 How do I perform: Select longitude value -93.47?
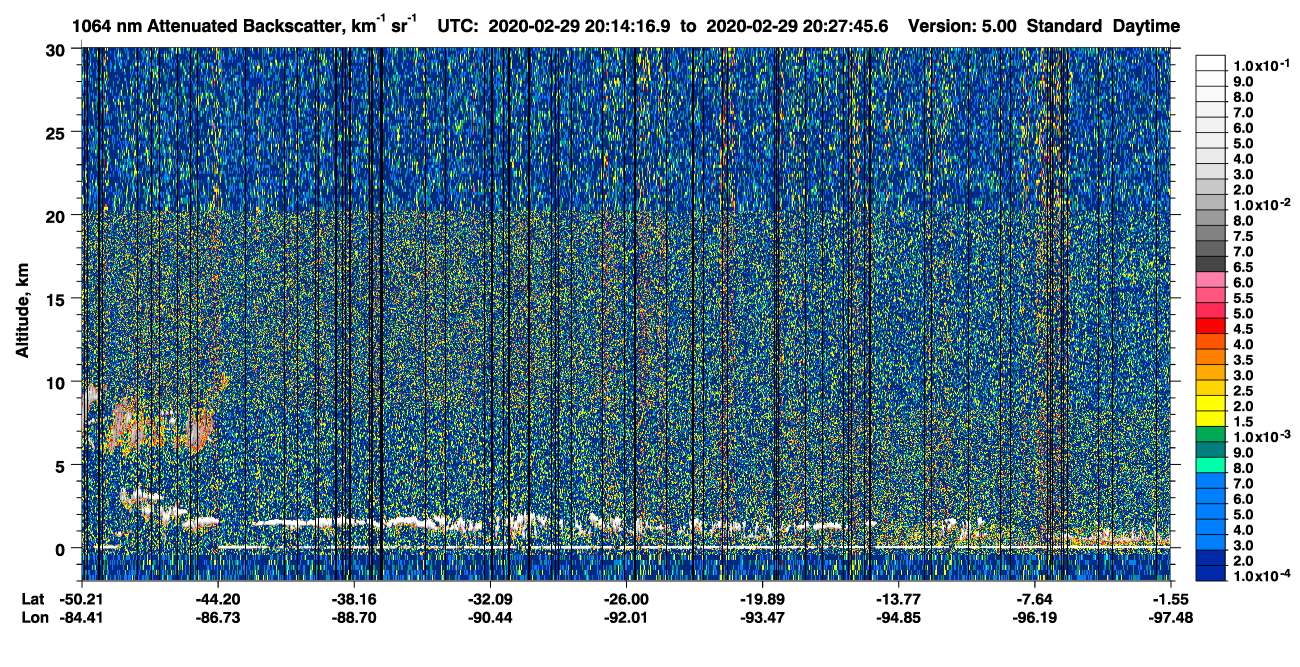[x=762, y=617]
